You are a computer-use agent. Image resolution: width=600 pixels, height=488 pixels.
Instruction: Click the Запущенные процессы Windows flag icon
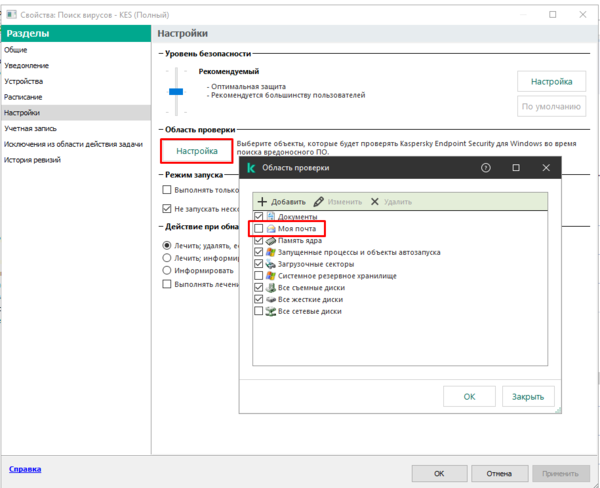click(271, 252)
